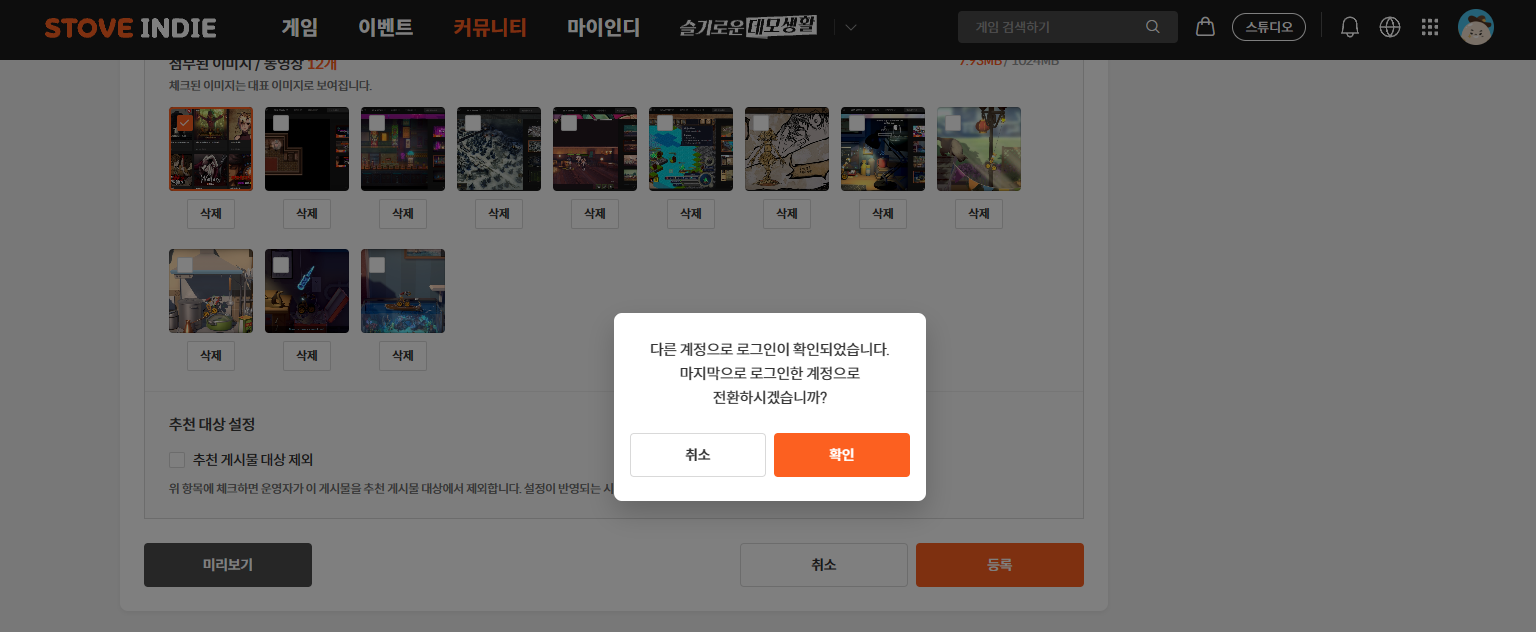Check the second thumbnail's checkbox
The image size is (1536, 632).
[281, 122]
